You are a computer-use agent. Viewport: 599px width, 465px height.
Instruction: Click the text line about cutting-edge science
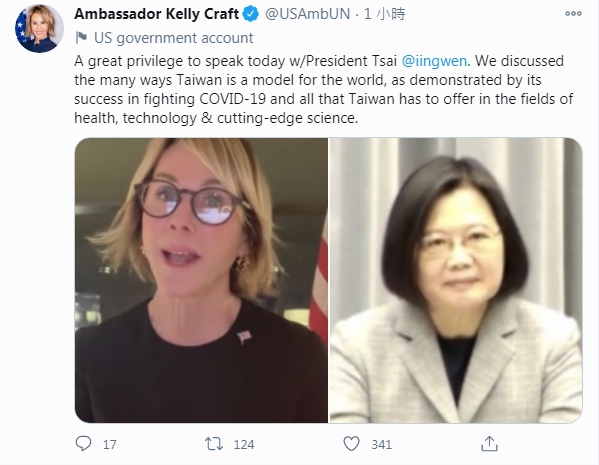(x=216, y=118)
